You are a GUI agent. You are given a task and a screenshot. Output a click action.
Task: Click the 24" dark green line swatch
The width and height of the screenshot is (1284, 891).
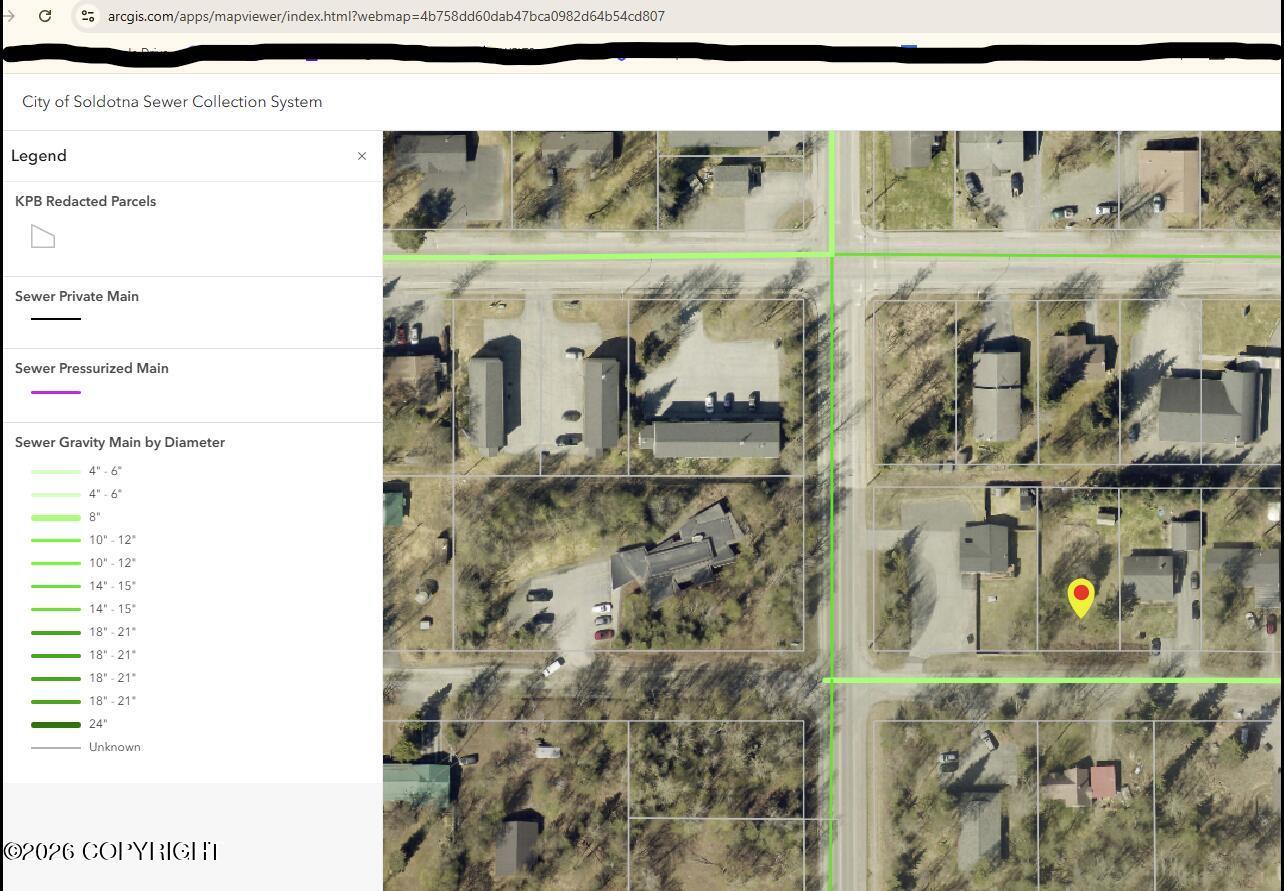click(56, 724)
